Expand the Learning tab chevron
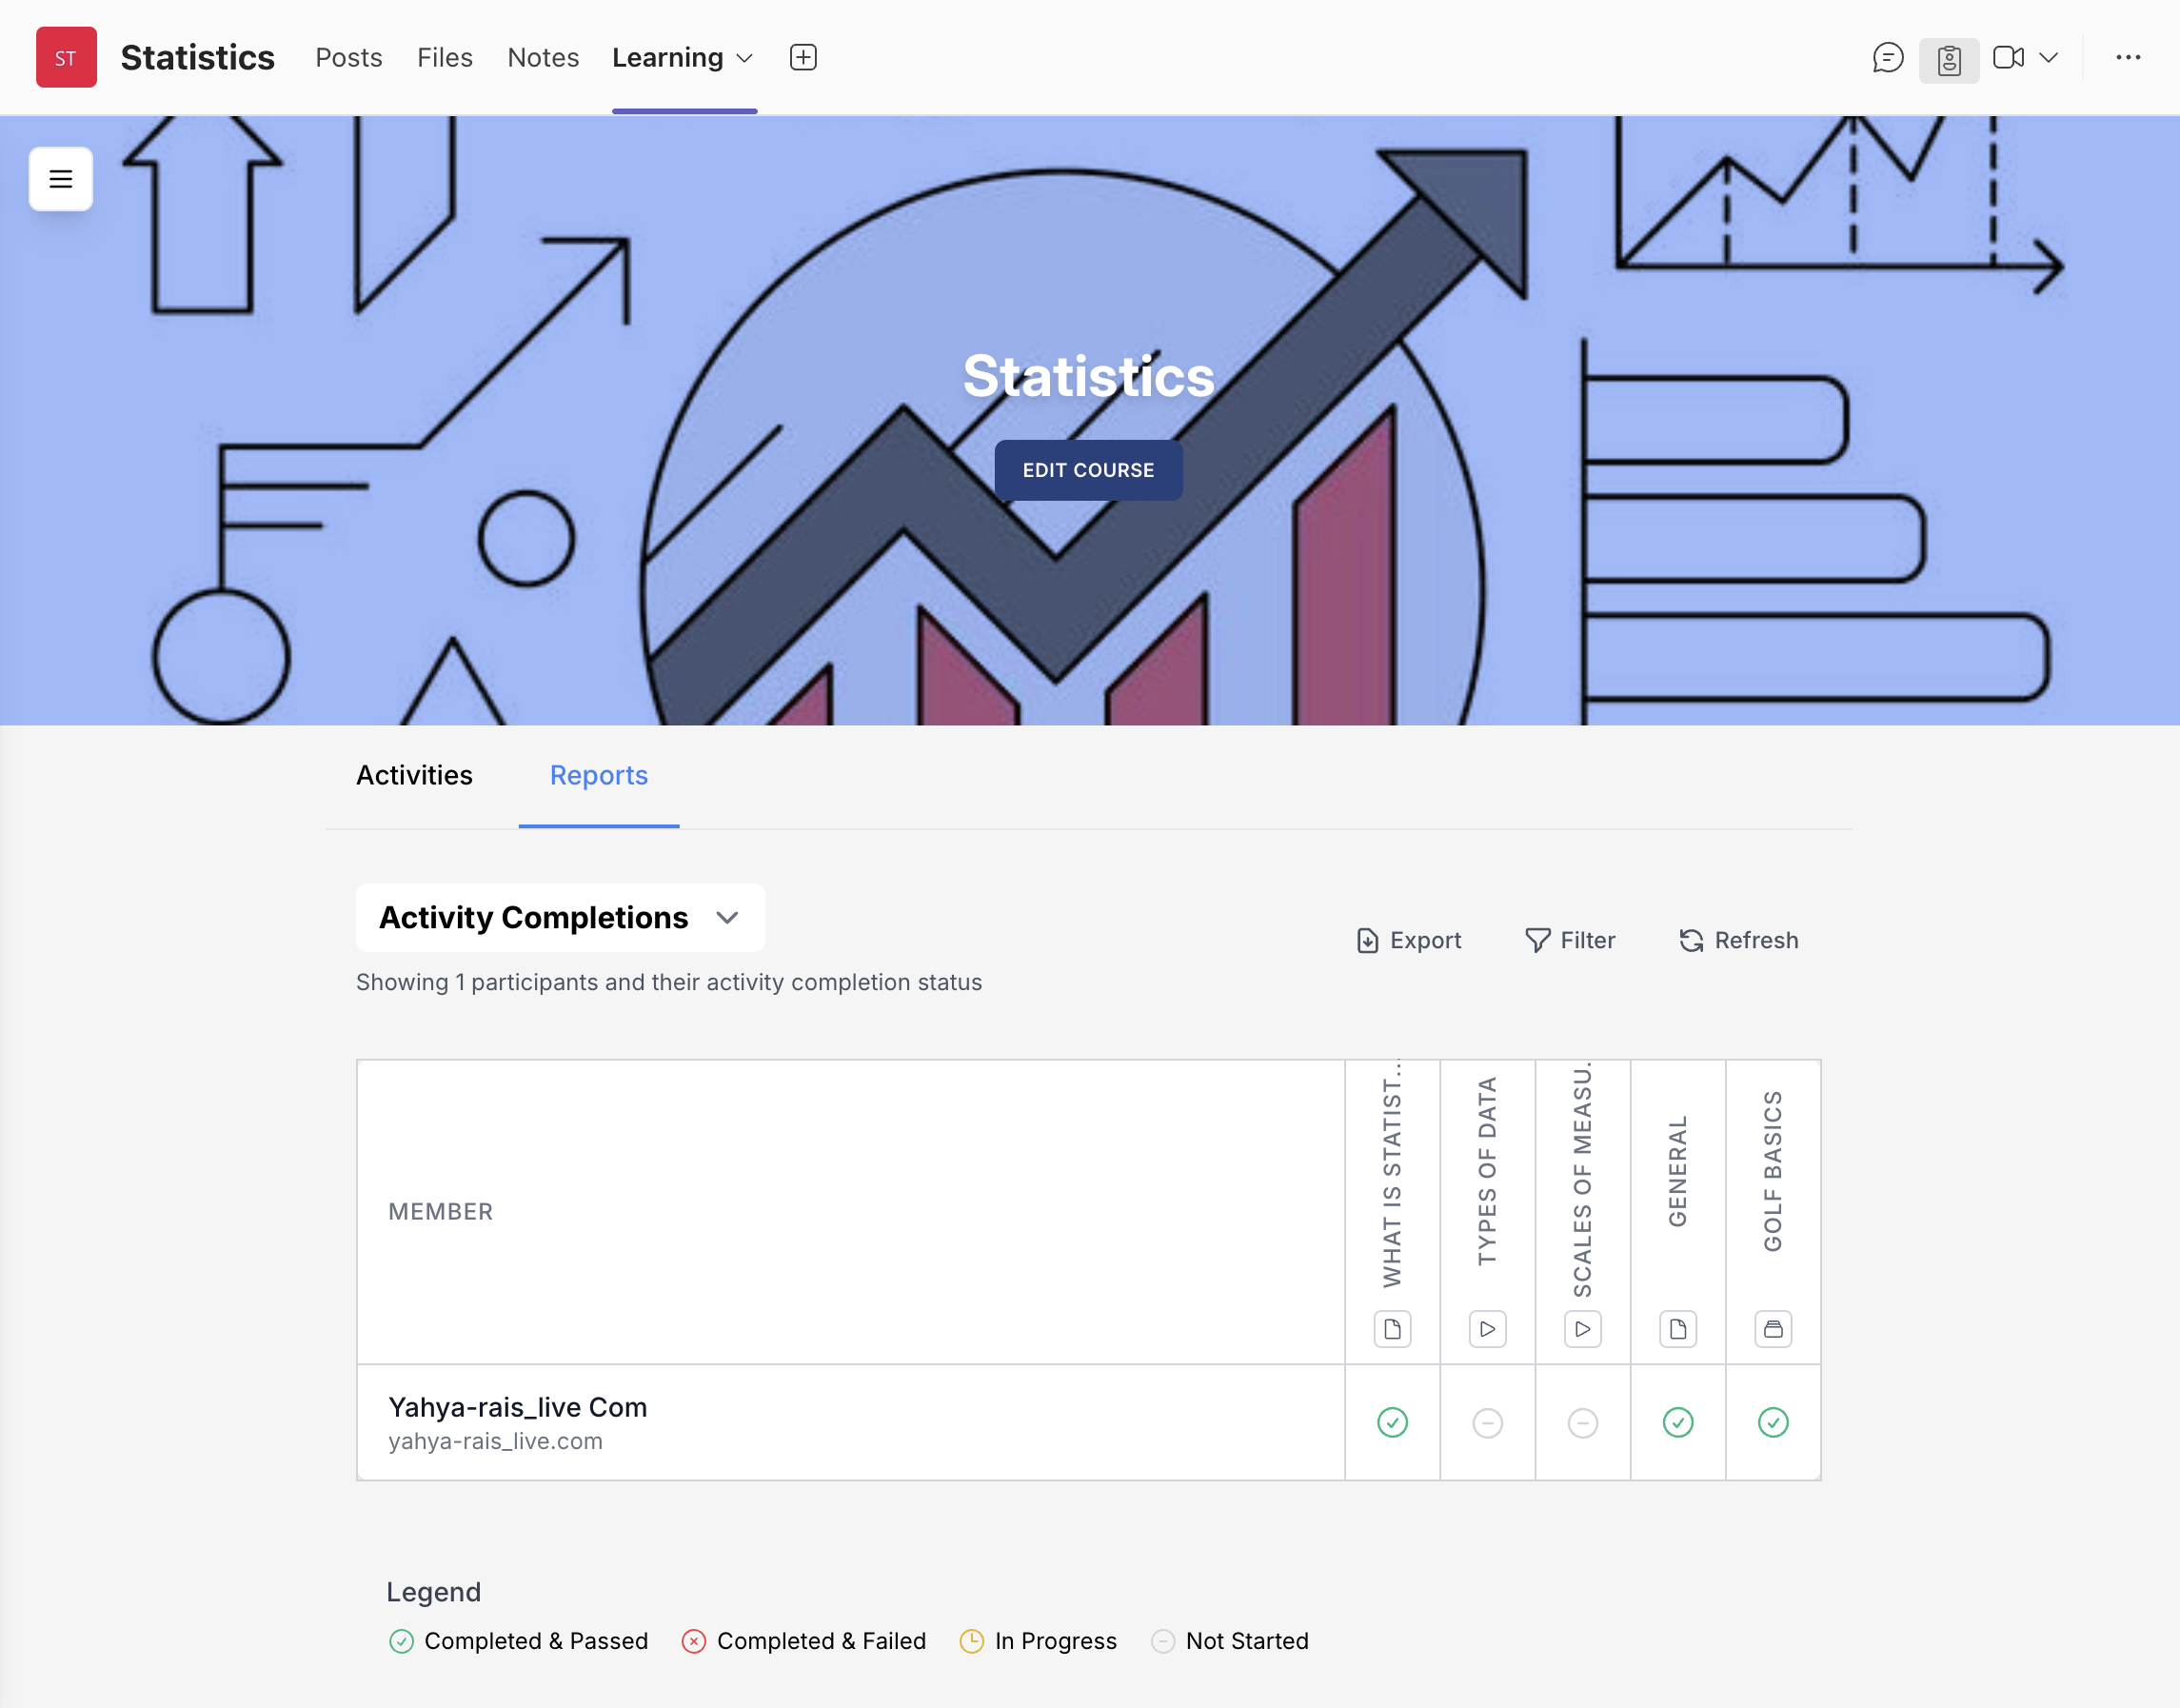This screenshot has height=1708, width=2180. (x=744, y=58)
